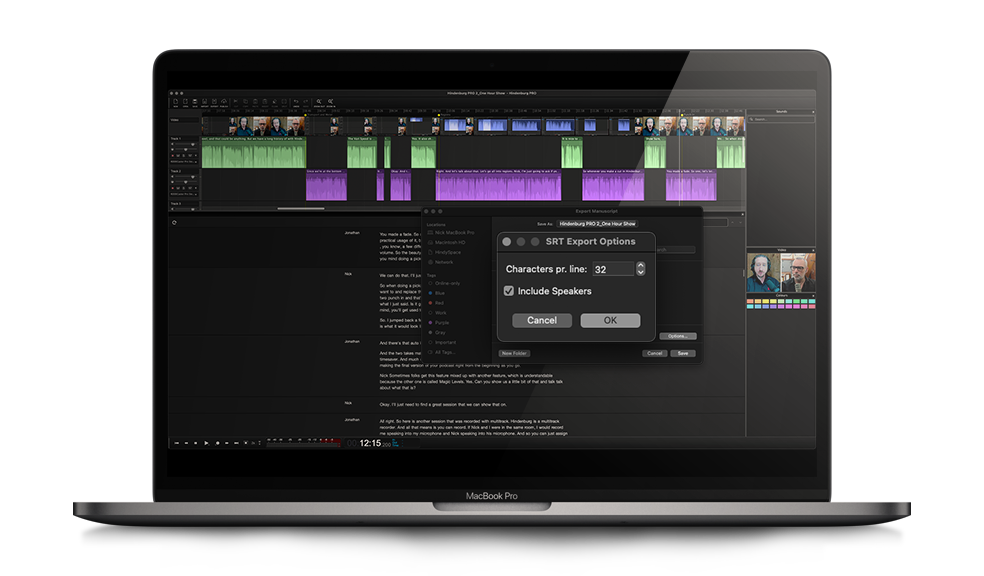Click the Redo arrow toolbar icon
Viewport: 984px width, 576px height.
click(306, 102)
